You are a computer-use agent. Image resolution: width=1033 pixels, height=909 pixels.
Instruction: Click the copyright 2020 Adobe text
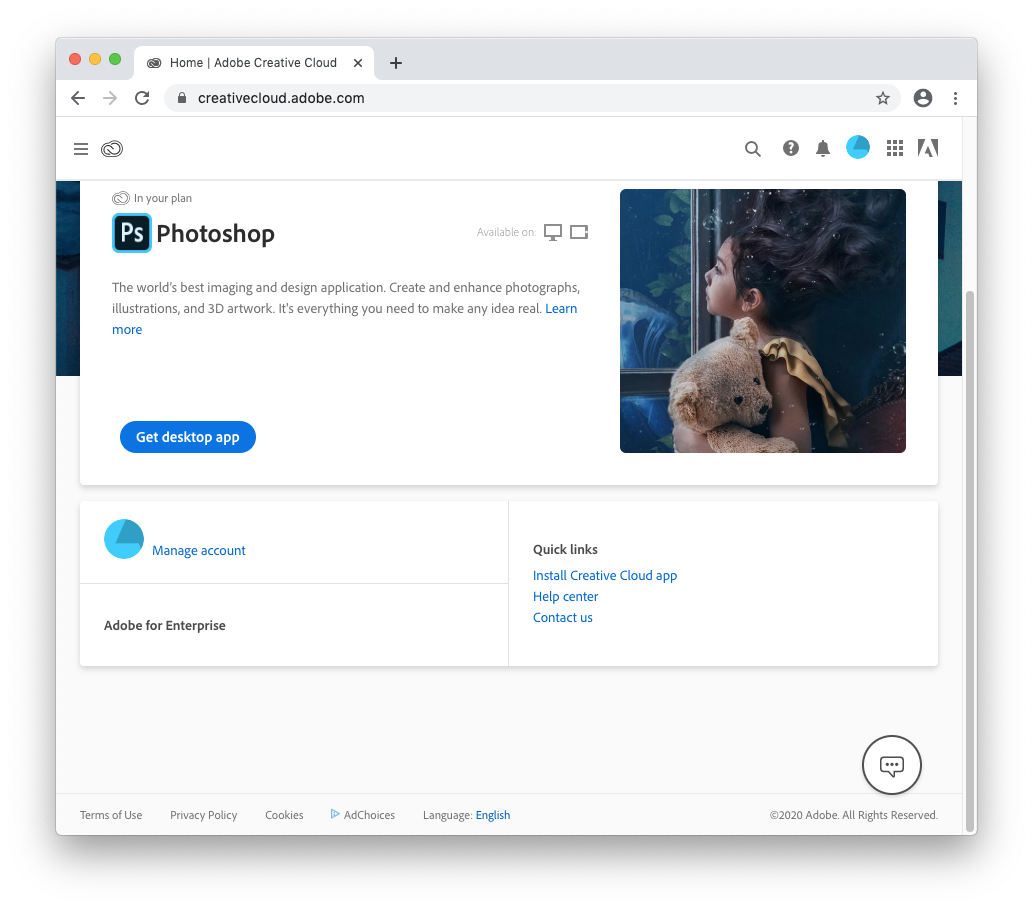click(x=854, y=815)
